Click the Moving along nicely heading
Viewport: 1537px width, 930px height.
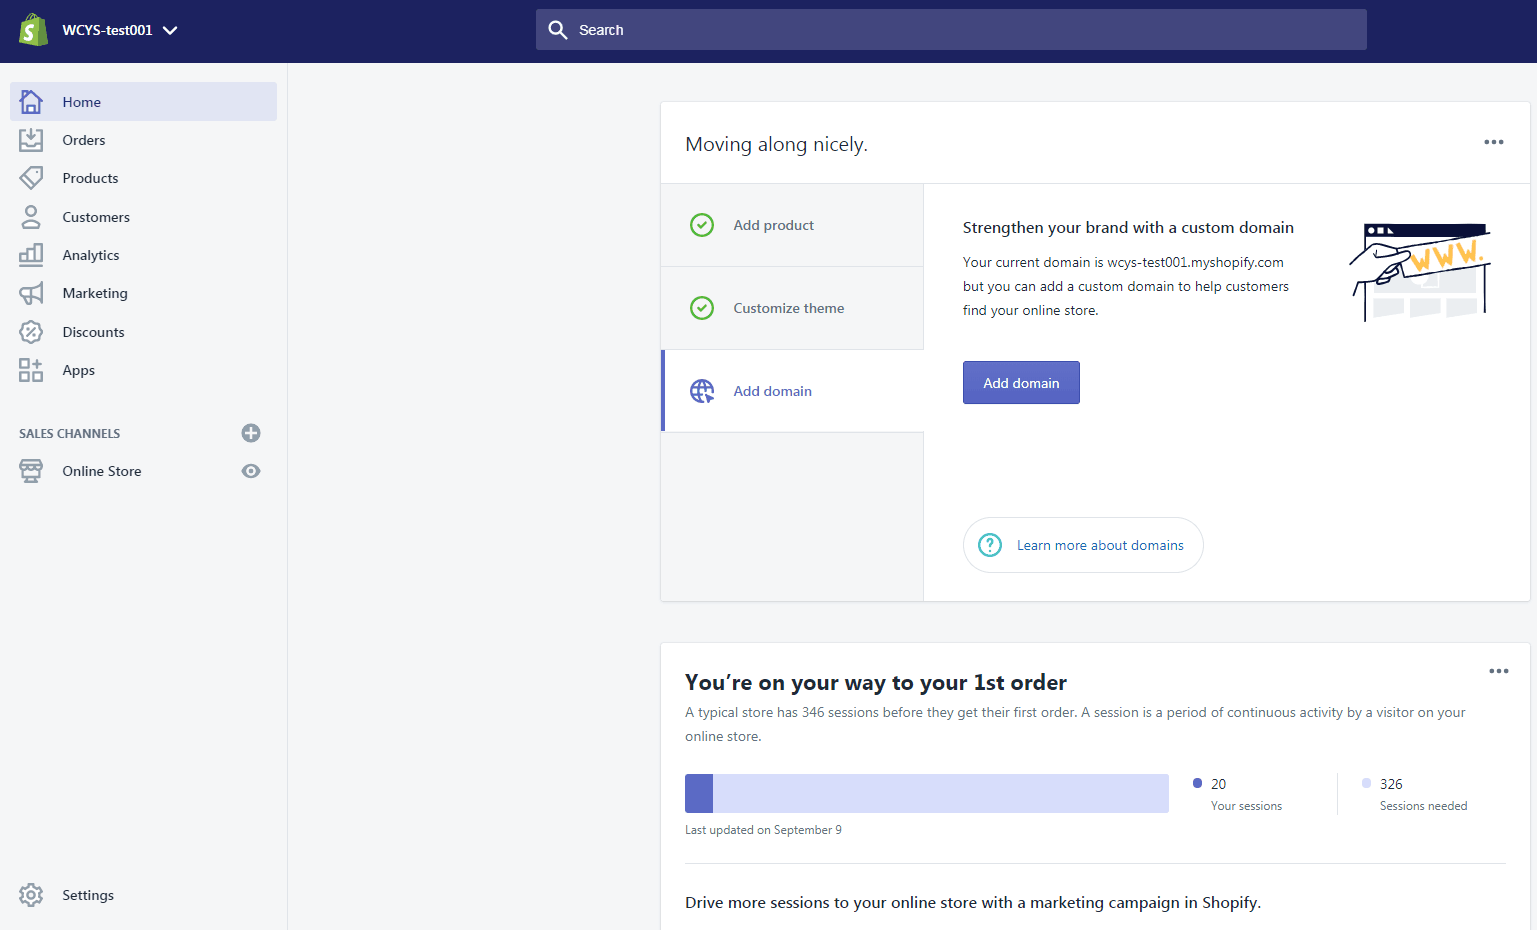click(x=776, y=144)
